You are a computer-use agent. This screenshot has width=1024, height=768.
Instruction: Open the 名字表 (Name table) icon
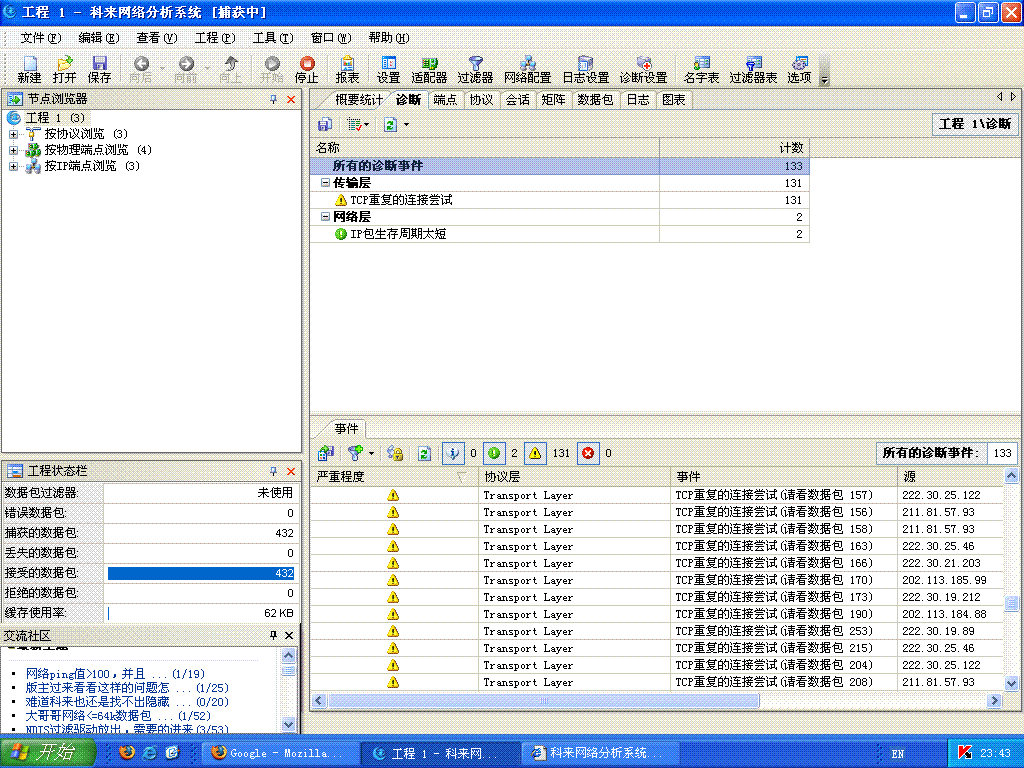point(701,69)
